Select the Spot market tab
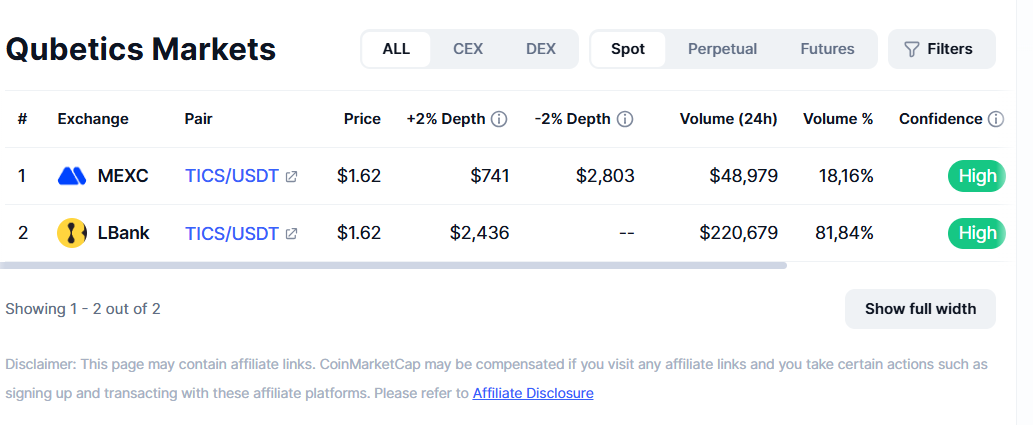The width and height of the screenshot is (1033, 425). 628,49
